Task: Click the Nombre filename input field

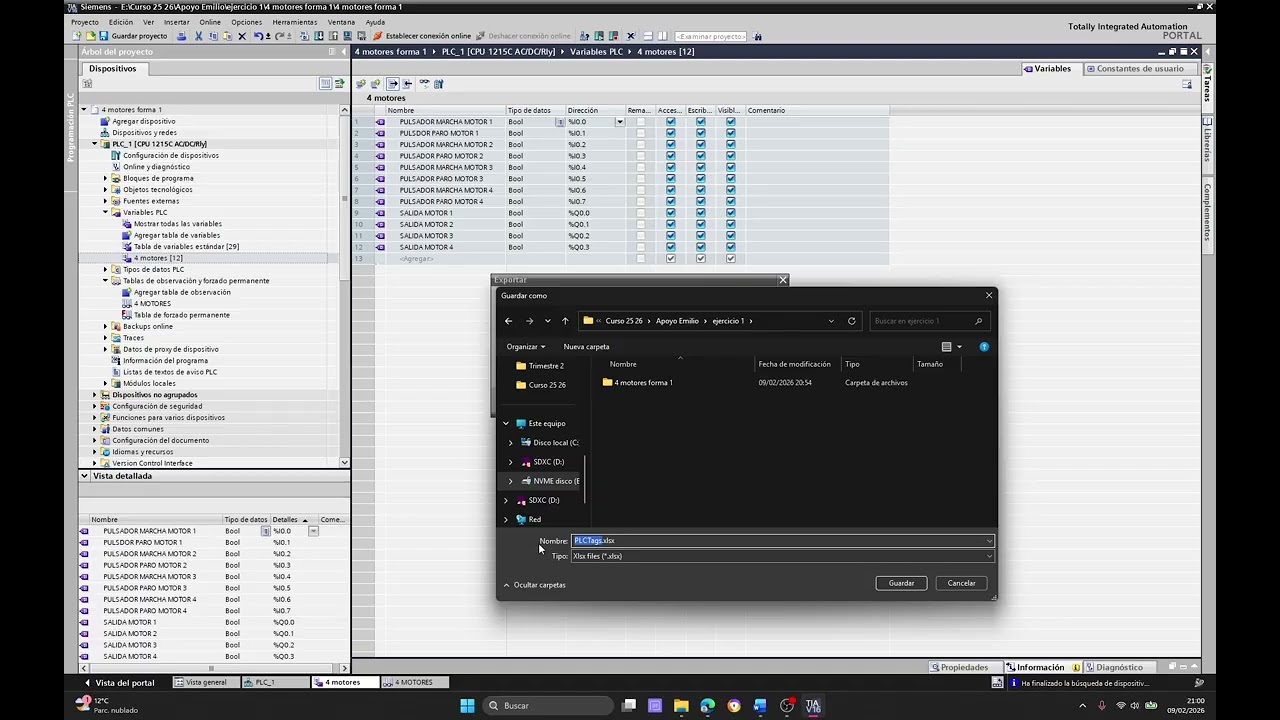Action: pos(782,541)
